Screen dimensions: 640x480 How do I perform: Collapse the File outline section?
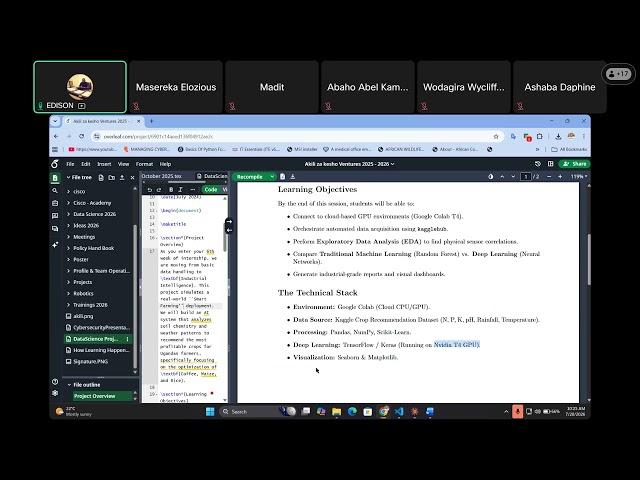click(69, 384)
